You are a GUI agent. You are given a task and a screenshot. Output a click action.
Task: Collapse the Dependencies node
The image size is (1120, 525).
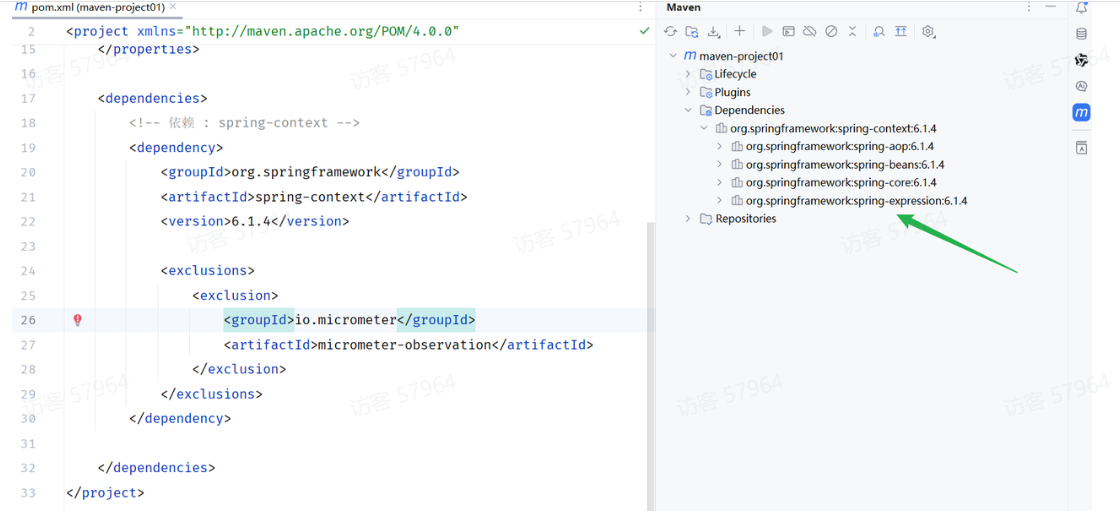(688, 110)
